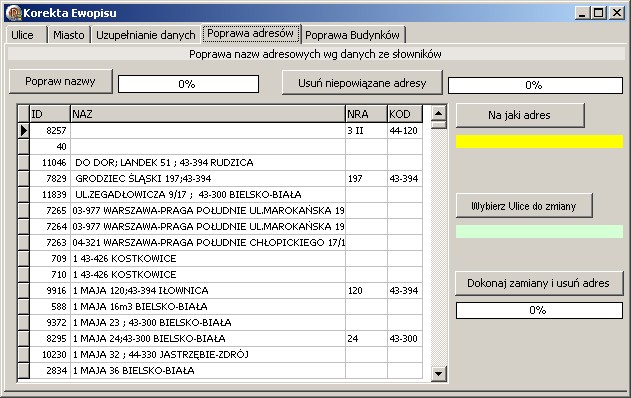Click the table scrollbar up arrow
Image resolution: width=631 pixels, height=398 pixels.
pos(439,113)
